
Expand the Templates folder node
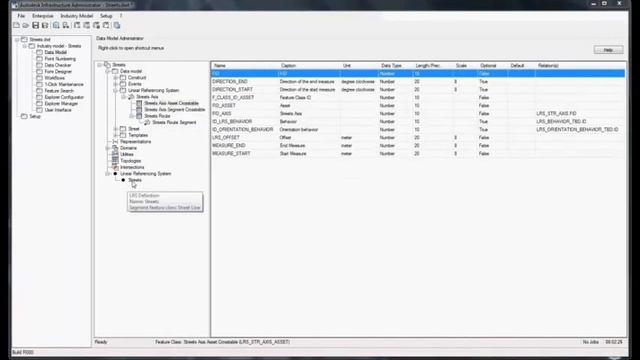[116, 135]
